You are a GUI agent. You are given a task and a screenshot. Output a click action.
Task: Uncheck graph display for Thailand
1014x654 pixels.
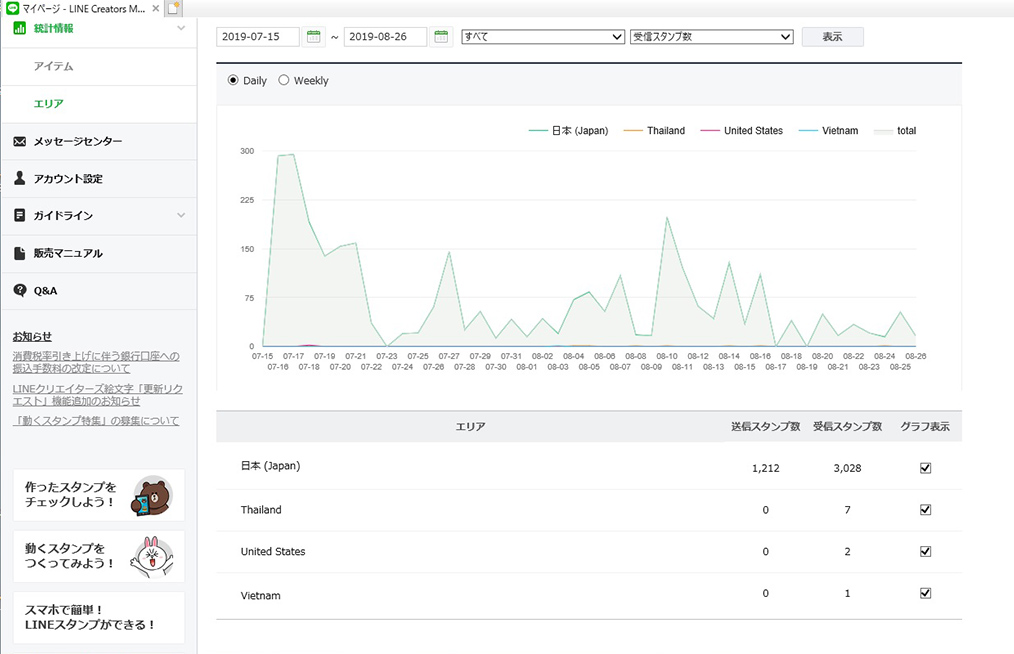pyautogui.click(x=925, y=510)
